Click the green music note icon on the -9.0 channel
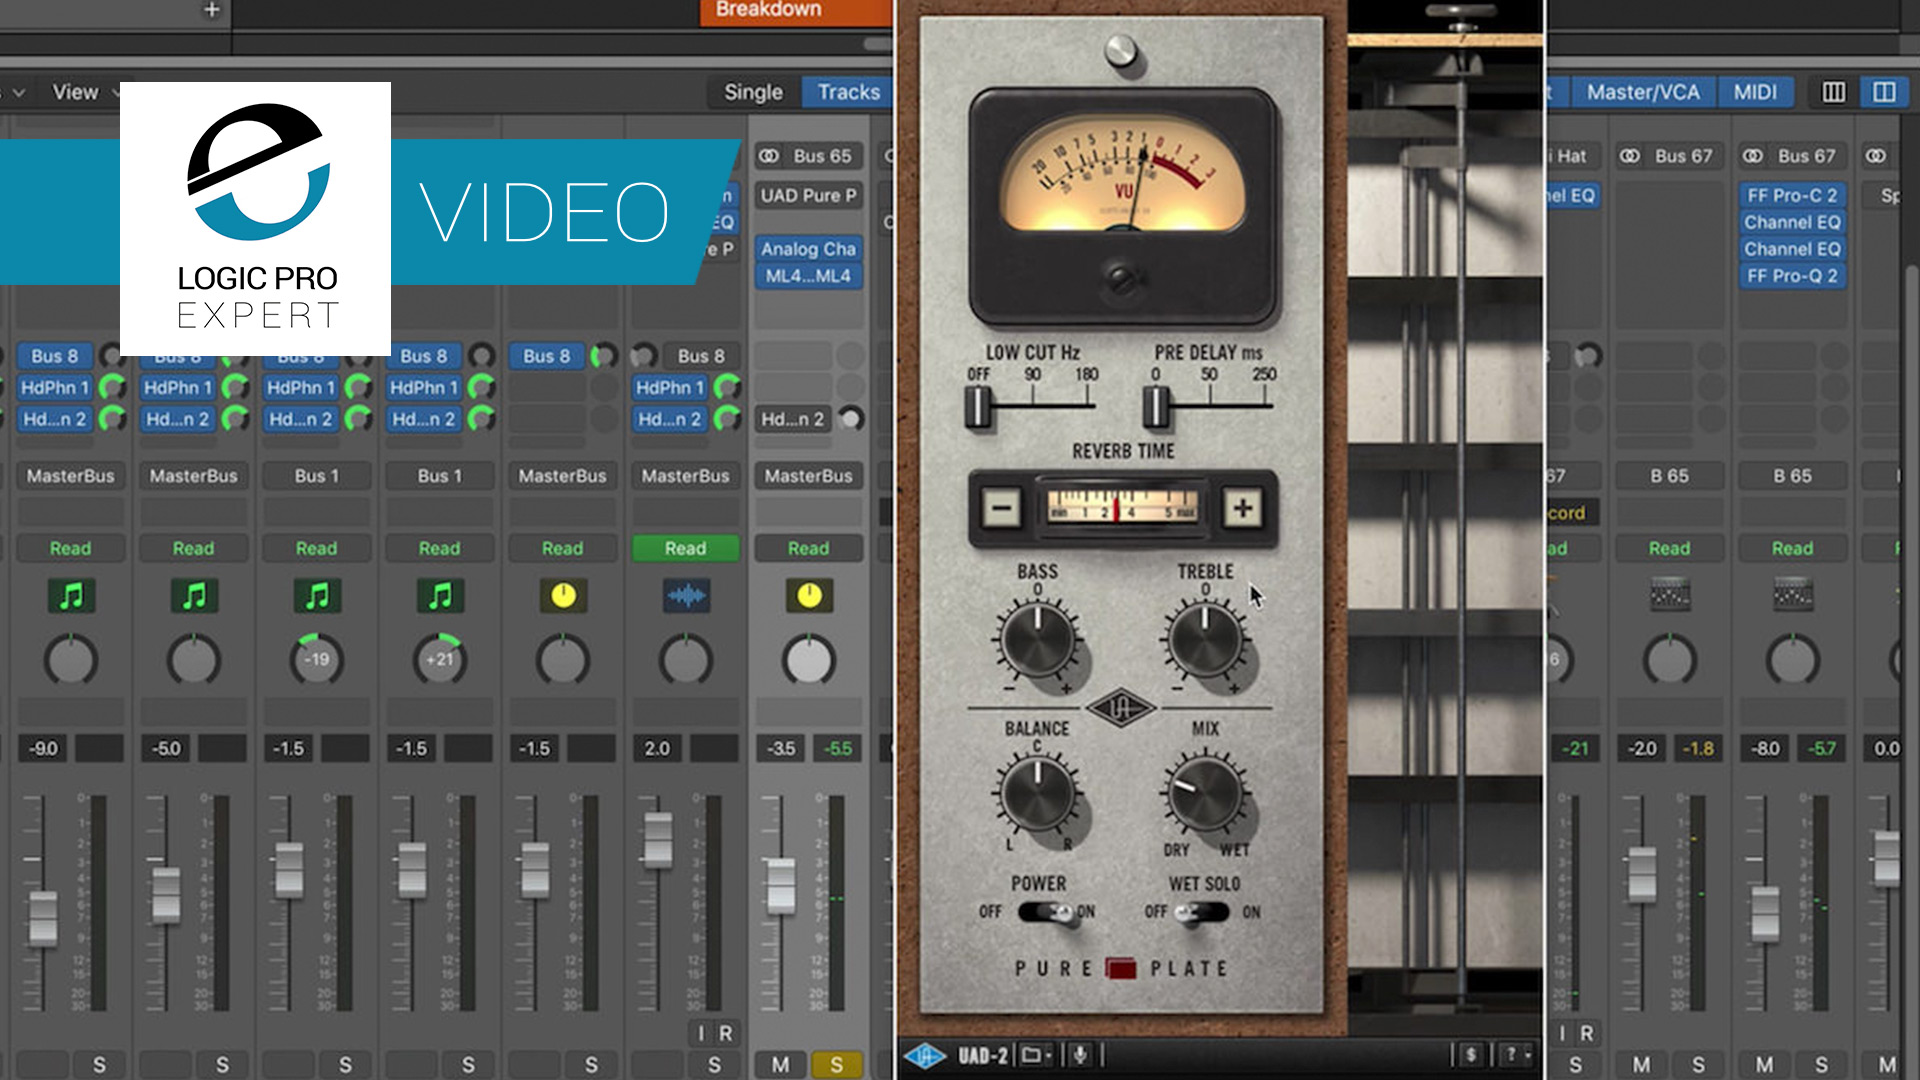The image size is (1920, 1080). pos(71,596)
